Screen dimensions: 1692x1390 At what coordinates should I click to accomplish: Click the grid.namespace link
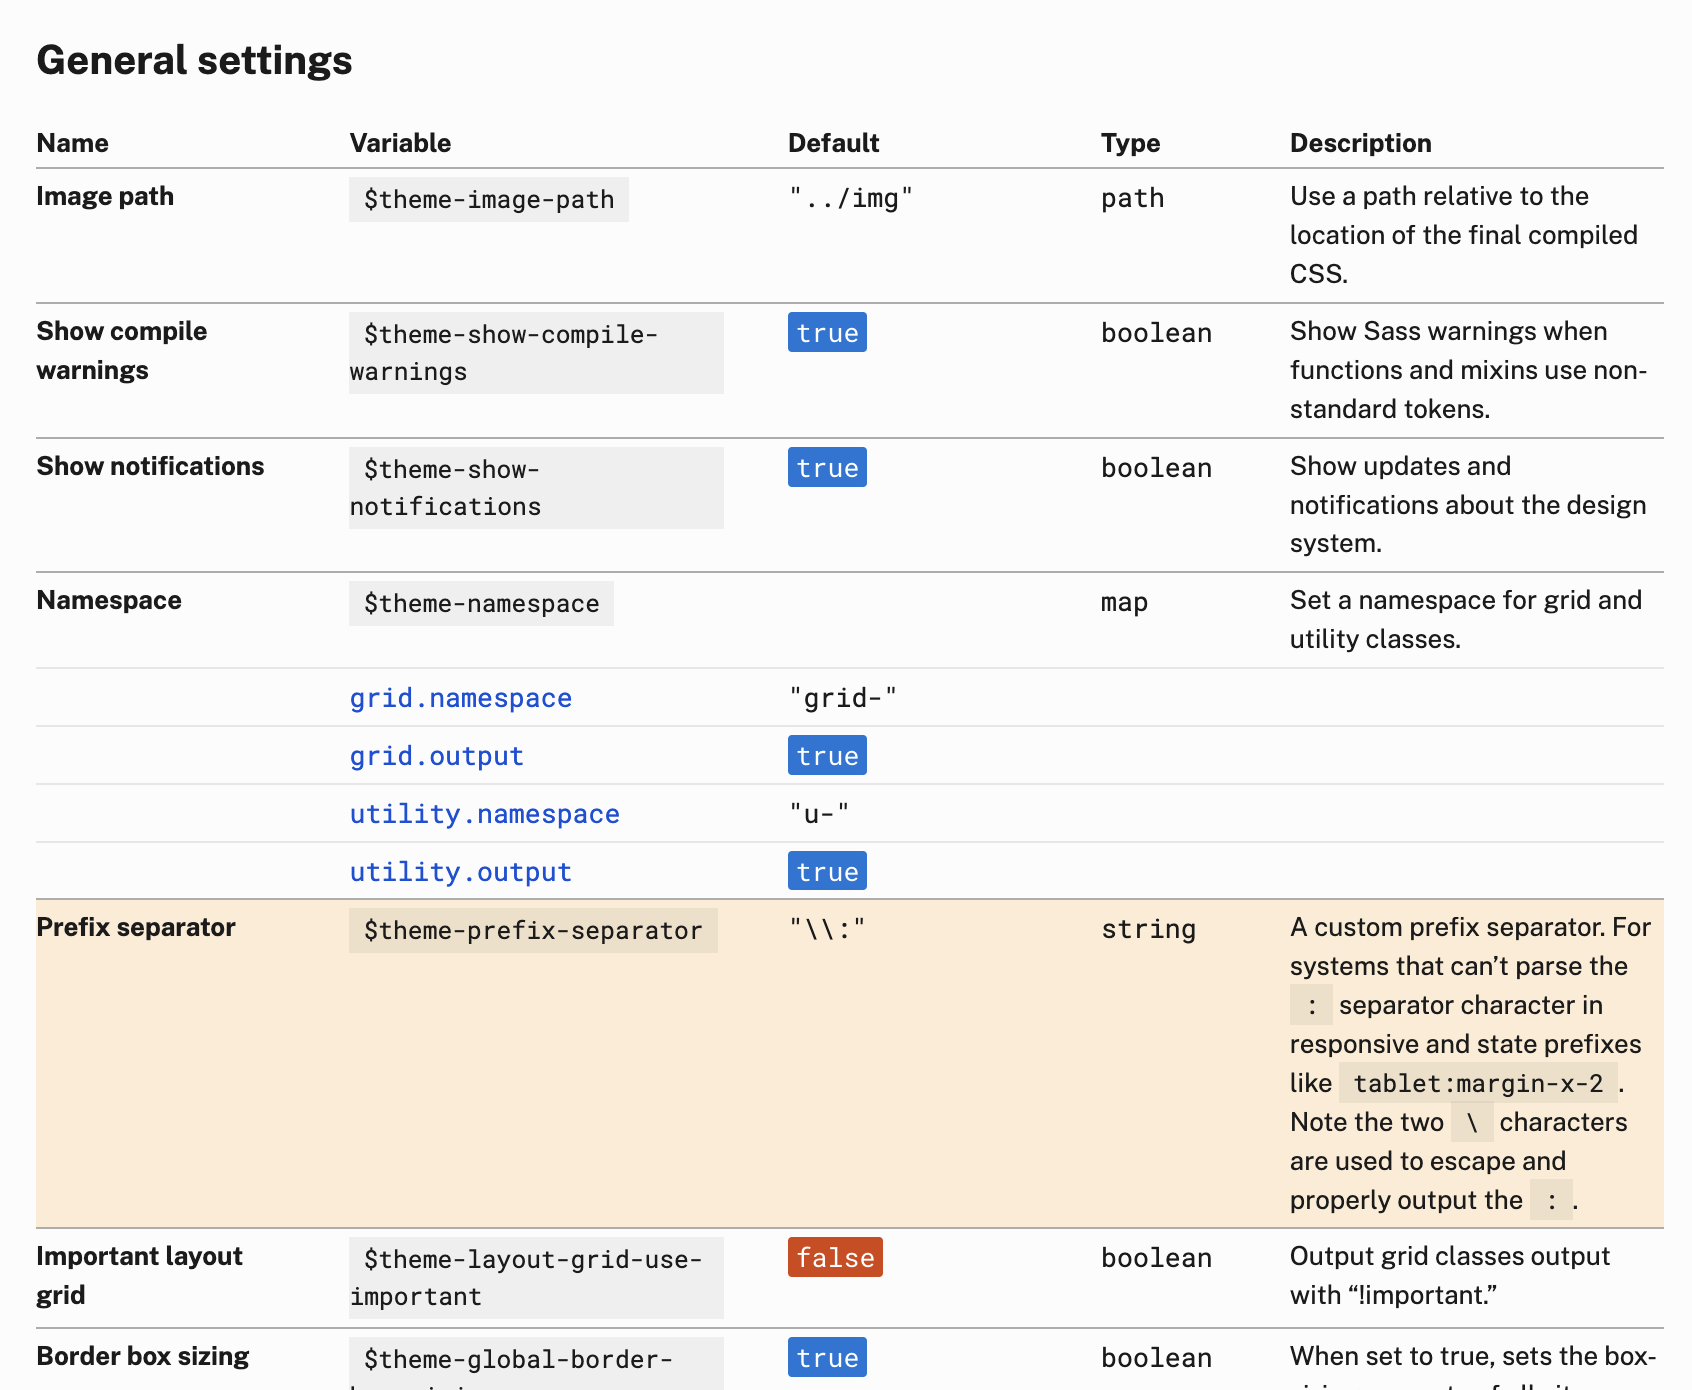click(460, 698)
